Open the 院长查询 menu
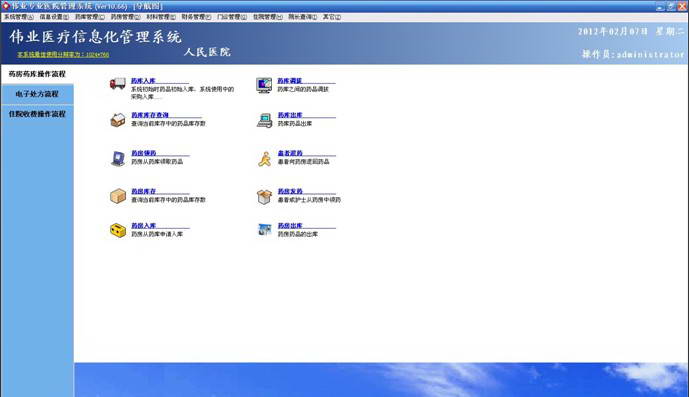The image size is (689, 397). click(x=302, y=17)
